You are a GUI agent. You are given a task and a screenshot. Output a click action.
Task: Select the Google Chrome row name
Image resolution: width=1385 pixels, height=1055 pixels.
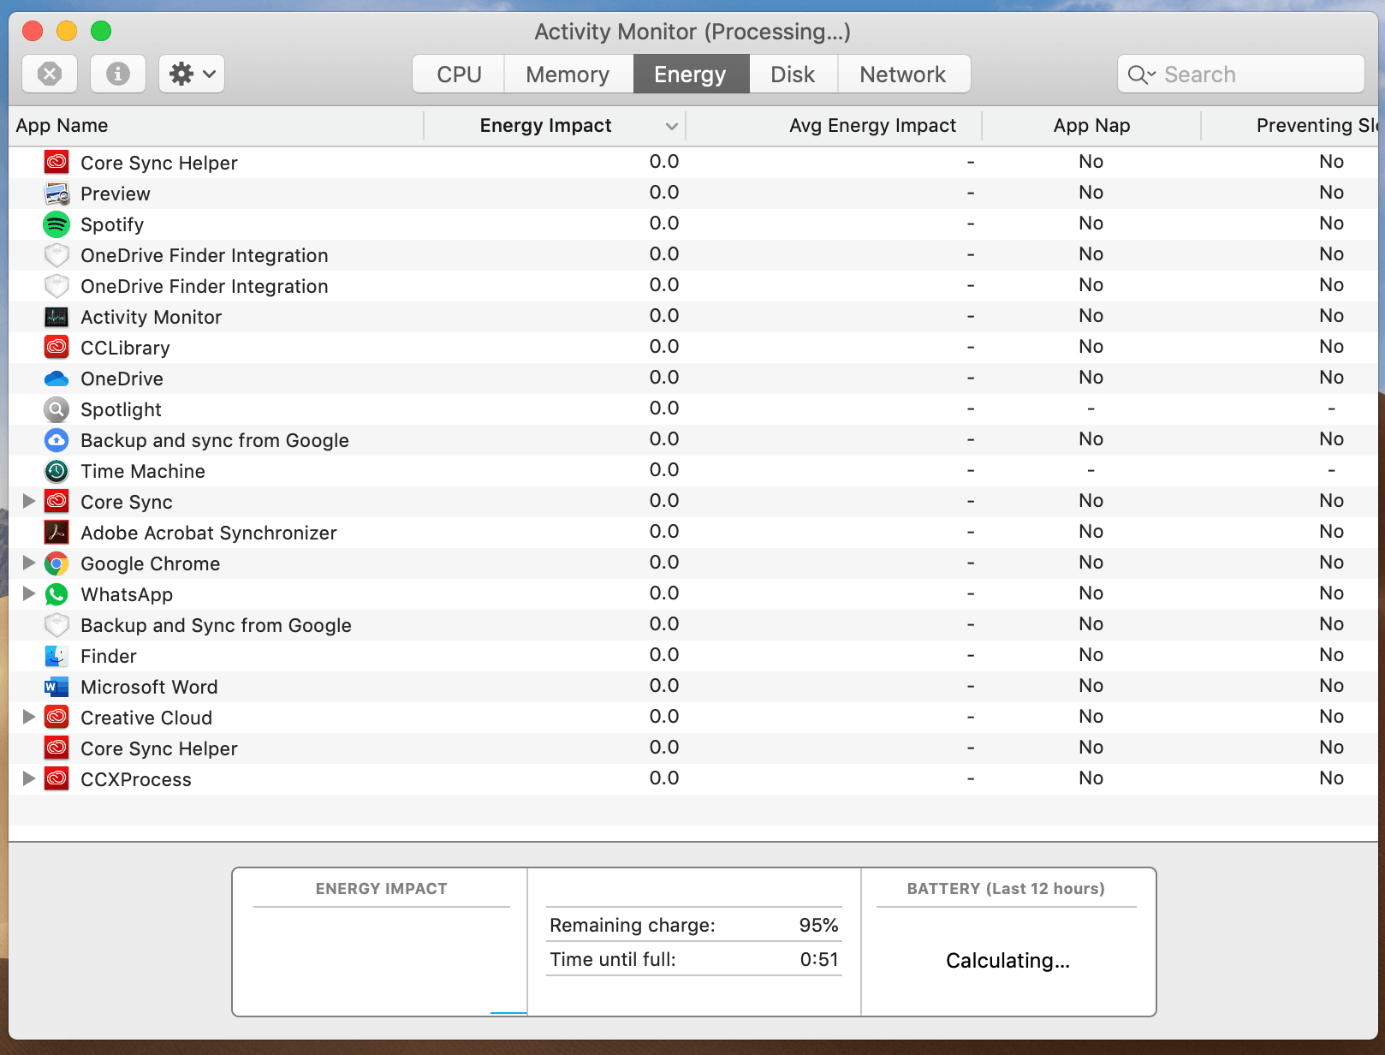click(x=150, y=564)
